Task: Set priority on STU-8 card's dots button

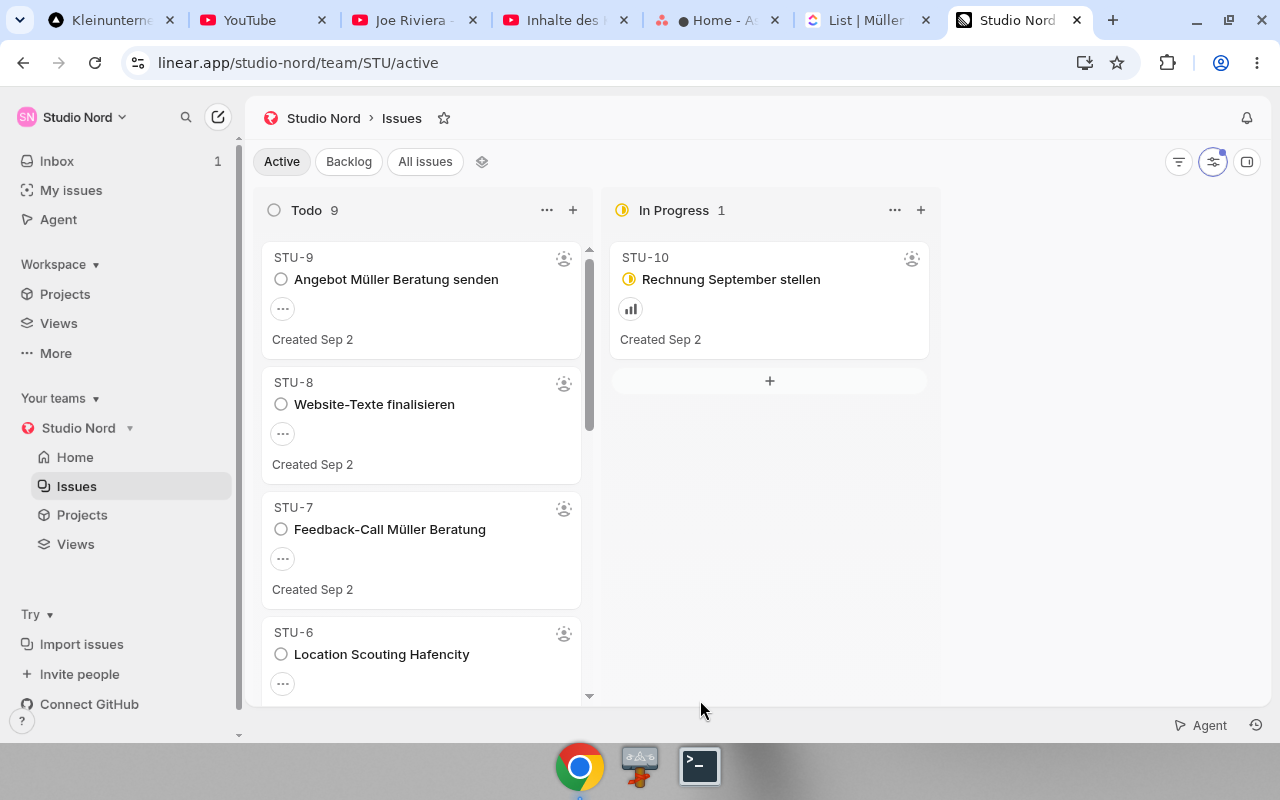Action: click(283, 434)
